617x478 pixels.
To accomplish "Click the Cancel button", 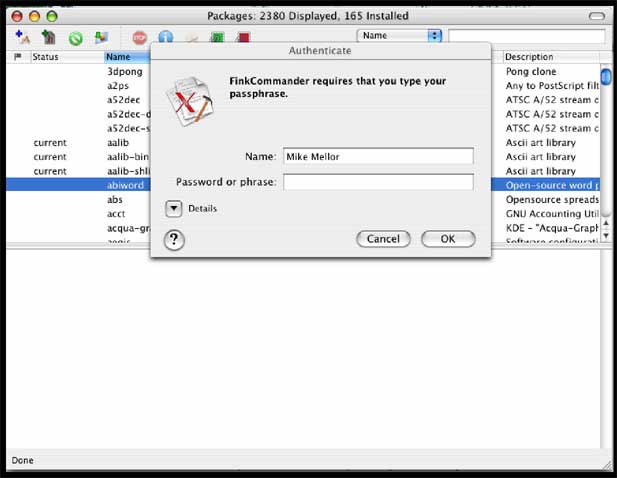I will (x=383, y=239).
